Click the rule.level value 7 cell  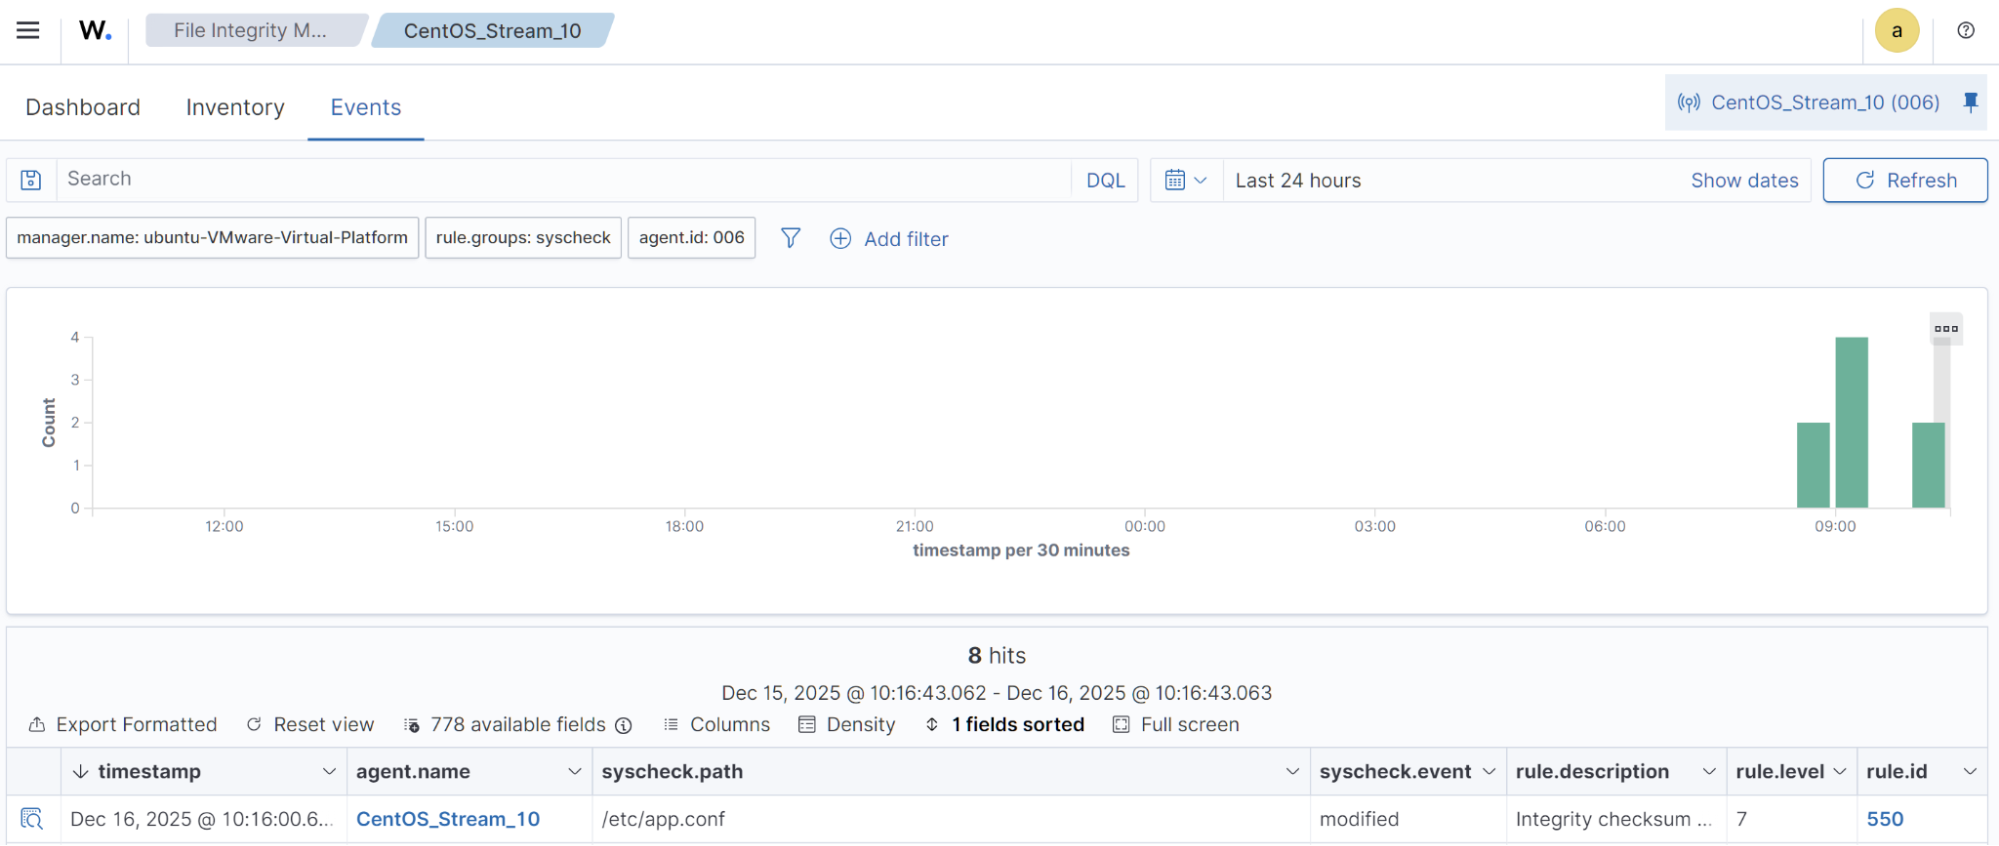coord(1791,819)
